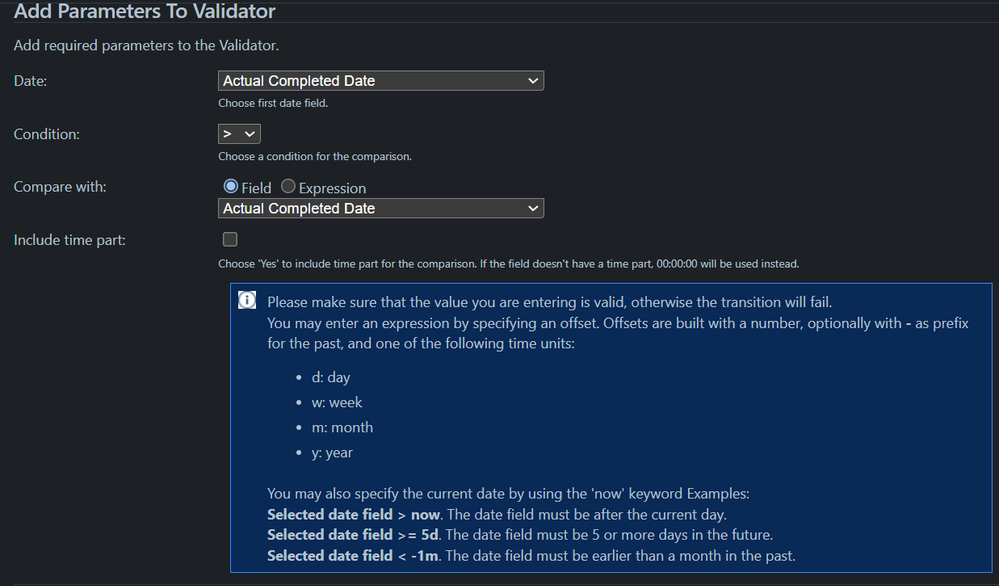Click the Add Parameters To Validator heading
Image resolution: width=999 pixels, height=586 pixels.
click(144, 12)
